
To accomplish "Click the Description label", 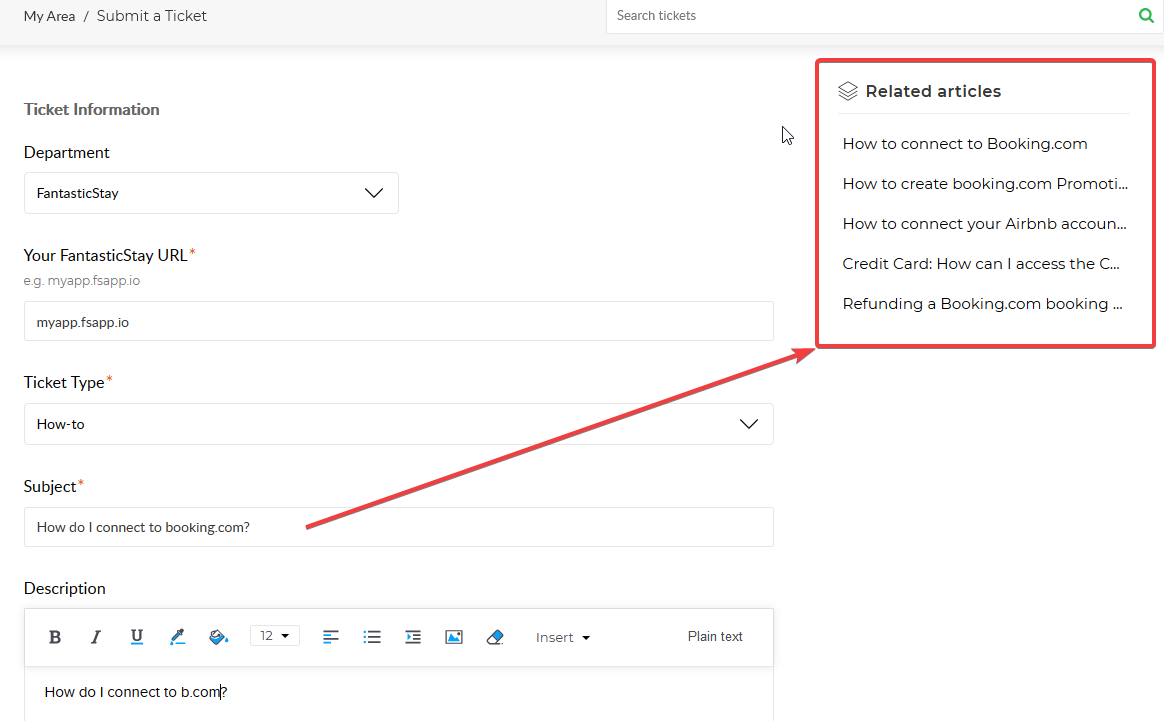I will point(65,589).
